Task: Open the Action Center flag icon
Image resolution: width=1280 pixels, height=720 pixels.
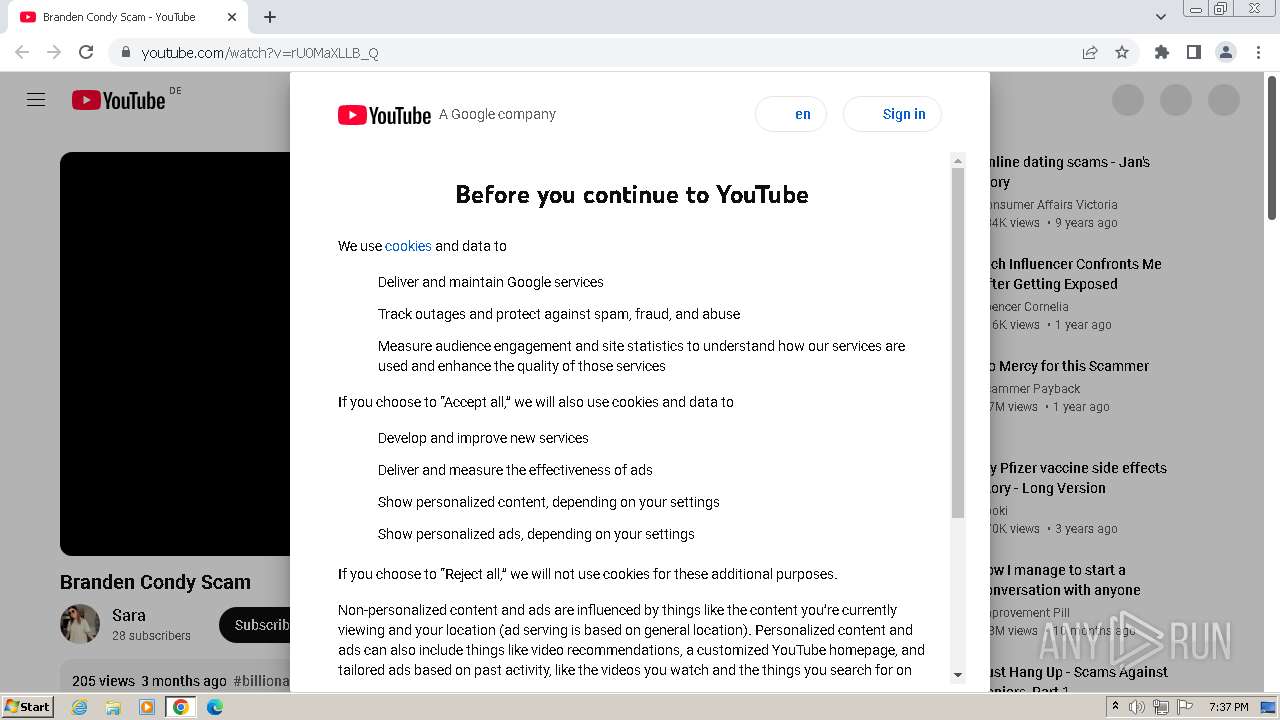Action: (x=1185, y=707)
